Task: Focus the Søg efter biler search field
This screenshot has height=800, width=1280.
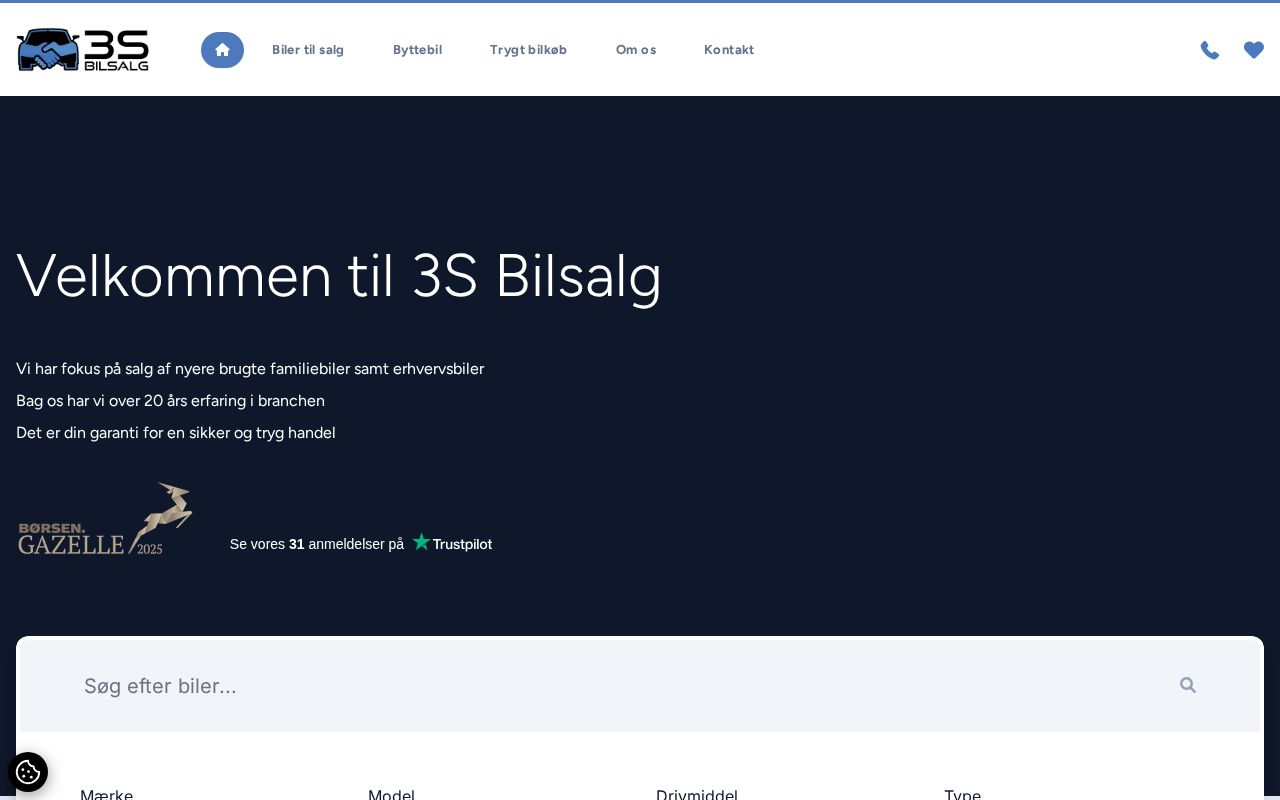Action: tap(640, 686)
